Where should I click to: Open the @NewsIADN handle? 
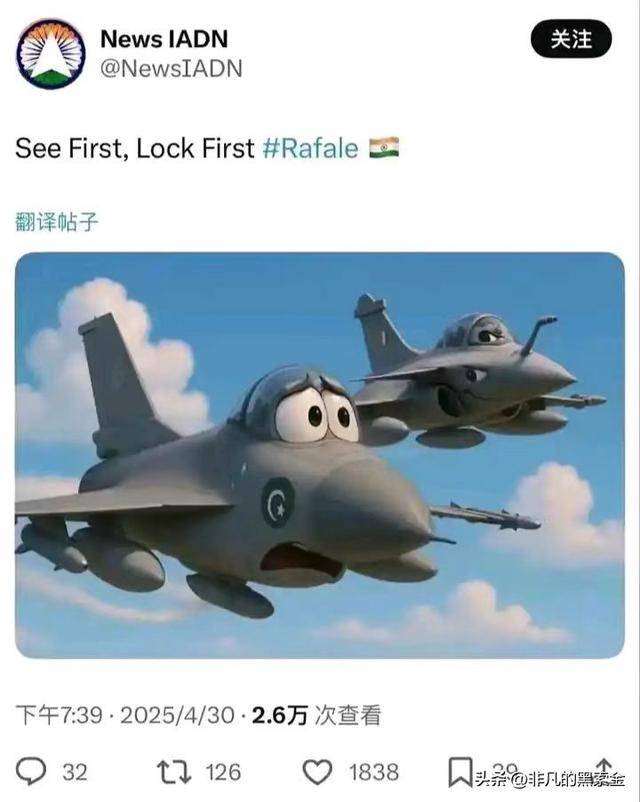[171, 69]
